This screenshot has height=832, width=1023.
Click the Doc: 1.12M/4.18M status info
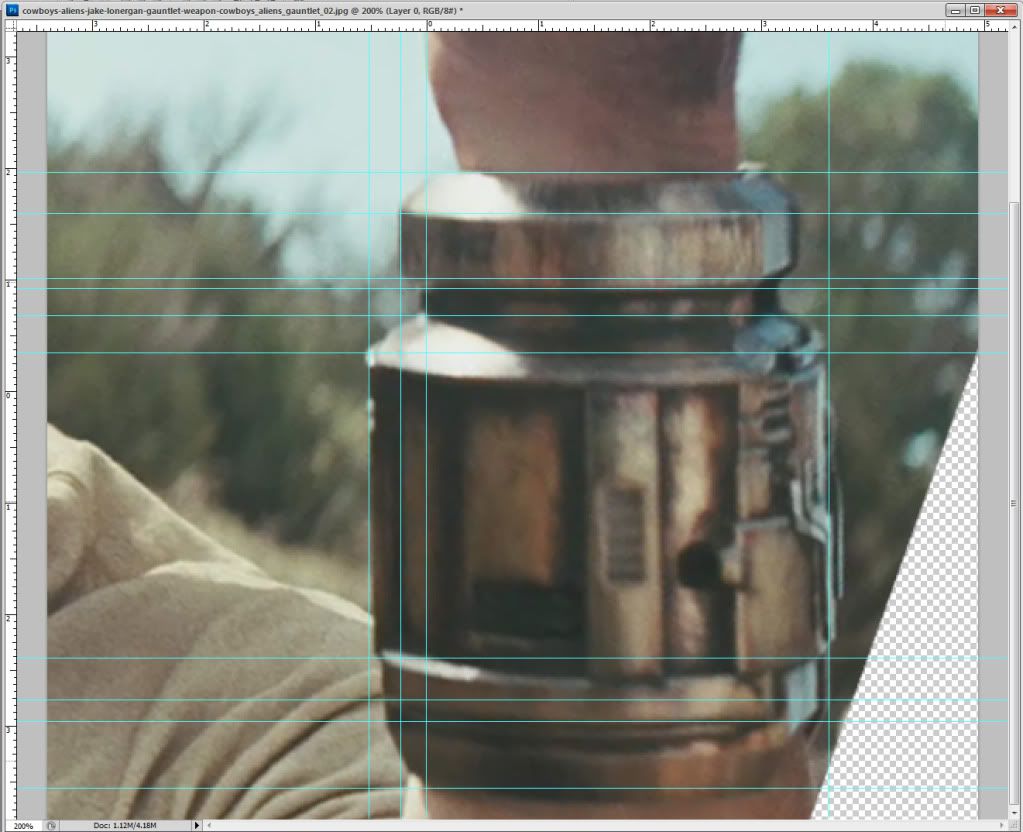coord(125,825)
